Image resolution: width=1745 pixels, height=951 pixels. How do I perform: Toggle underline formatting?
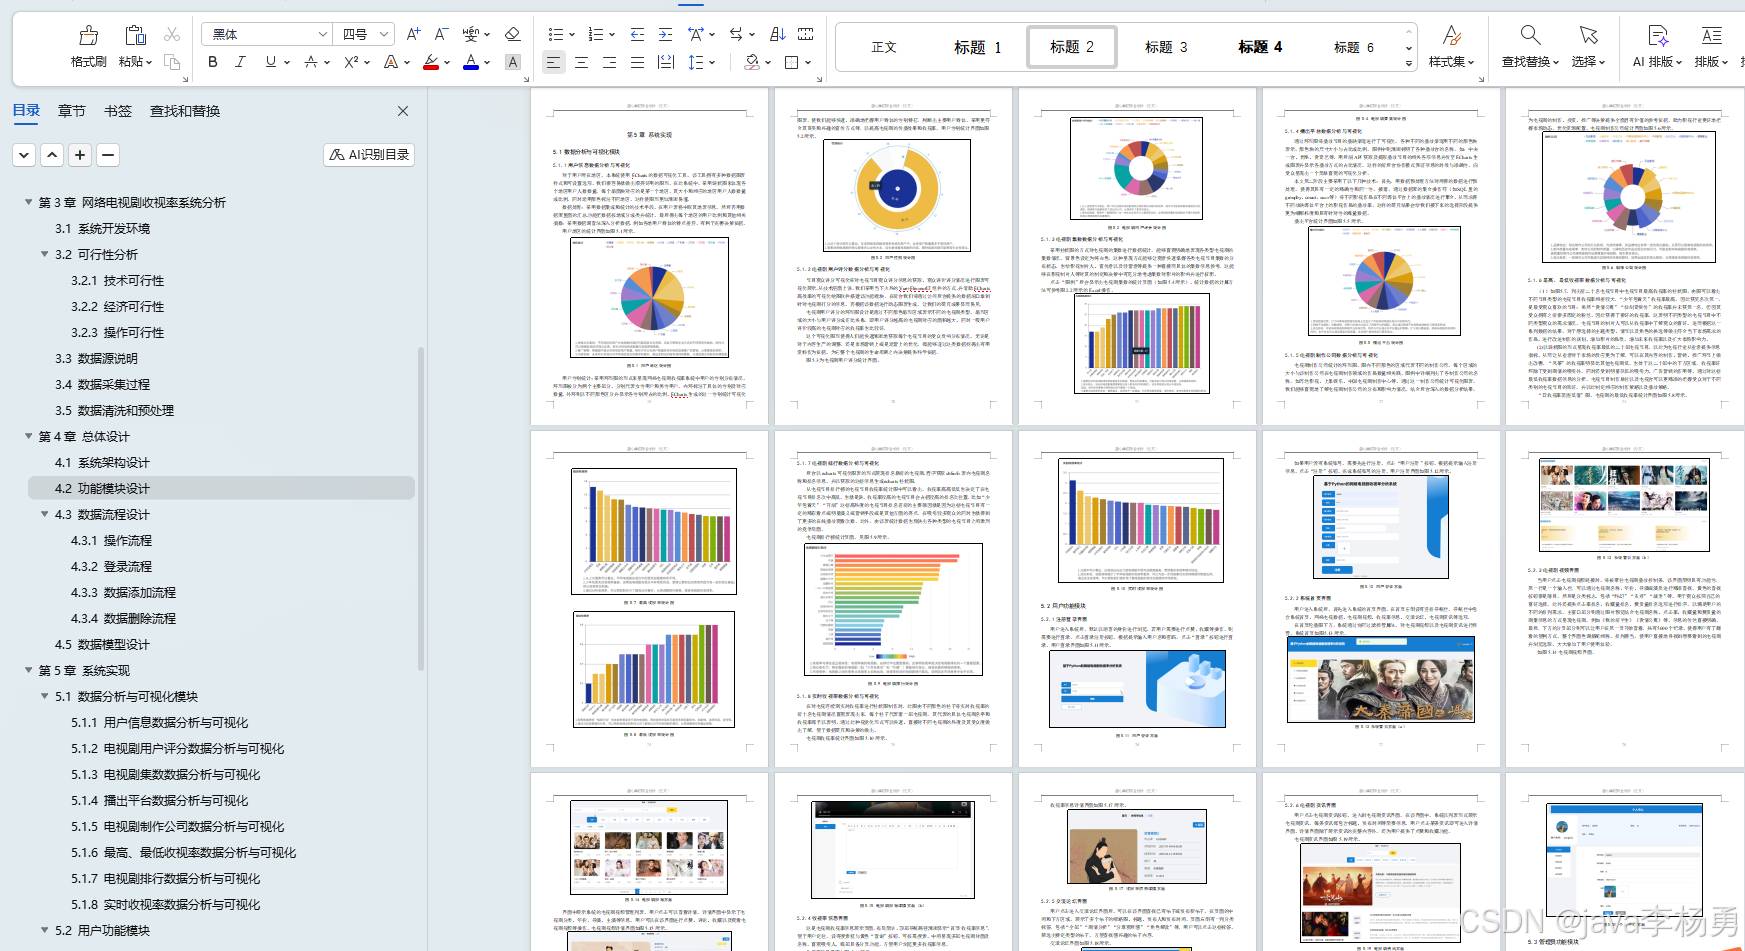point(270,62)
